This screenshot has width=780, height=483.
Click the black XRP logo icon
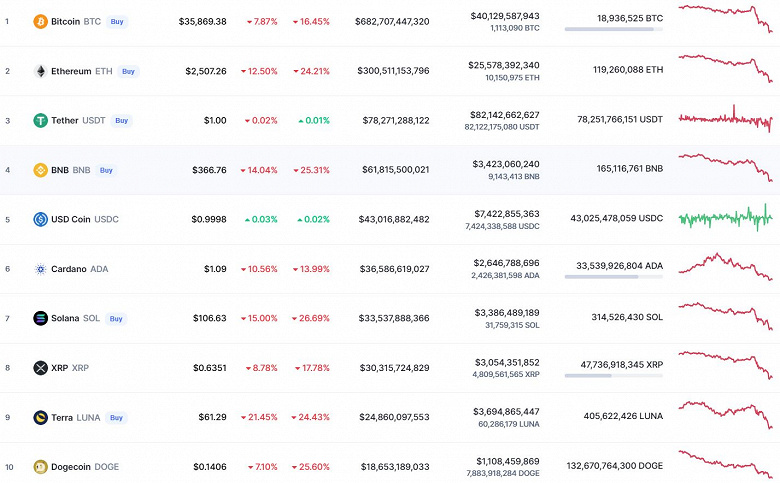pyautogui.click(x=40, y=368)
